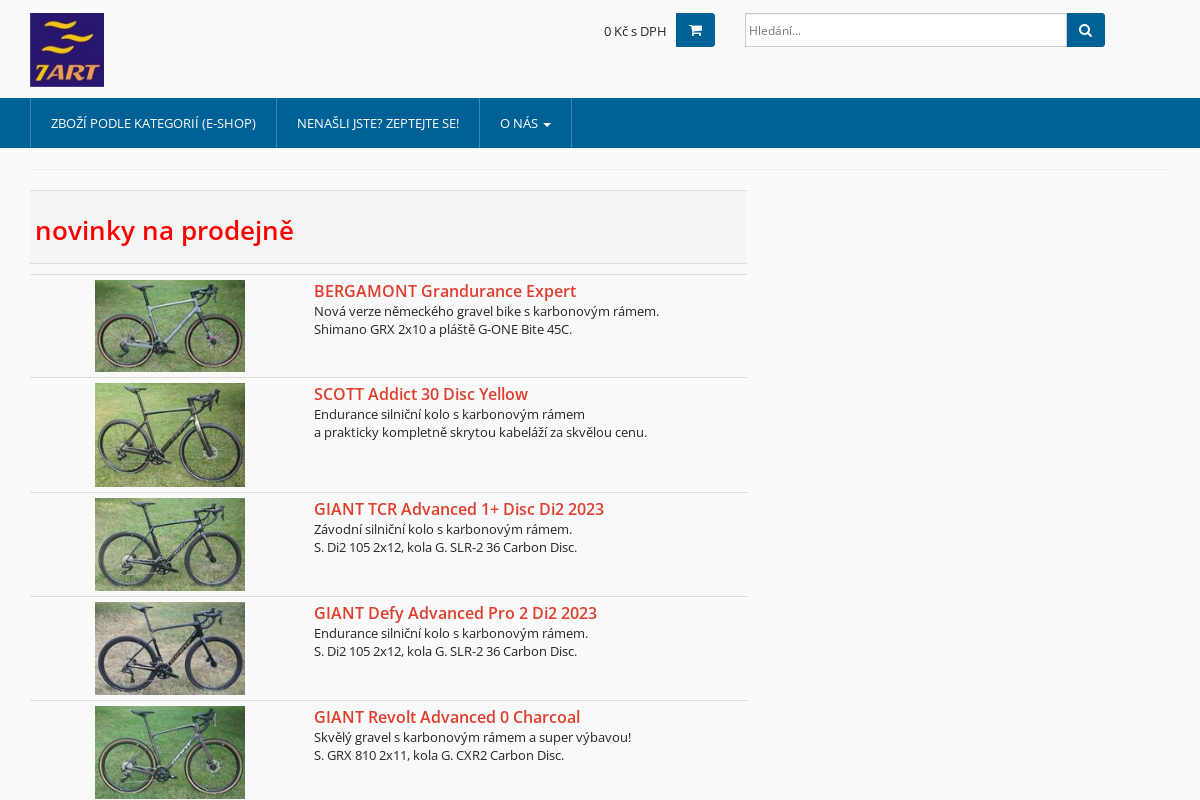Click the caret arrow beside O nás
Image resolution: width=1200 pixels, height=800 pixels.
click(x=547, y=124)
